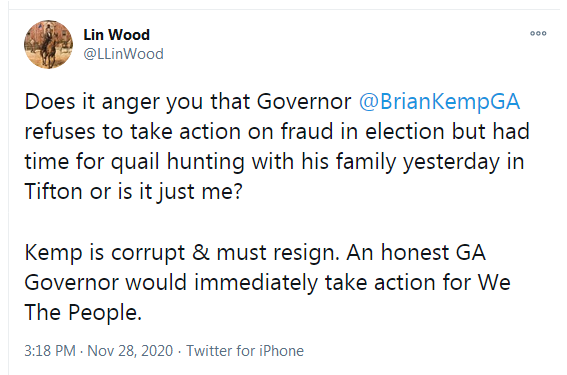Click the word Tifton in the tweet
567x375 pixels.
point(54,191)
